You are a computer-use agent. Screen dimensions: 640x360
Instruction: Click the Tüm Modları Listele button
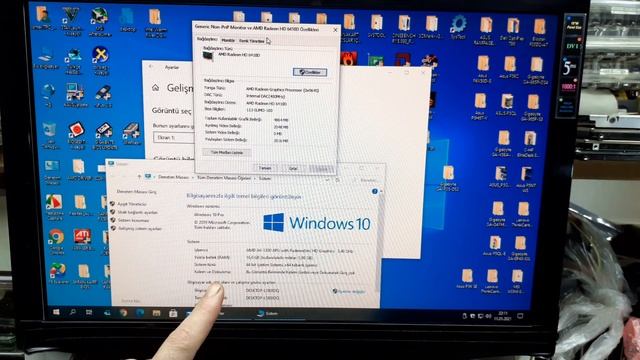pyautogui.click(x=227, y=152)
